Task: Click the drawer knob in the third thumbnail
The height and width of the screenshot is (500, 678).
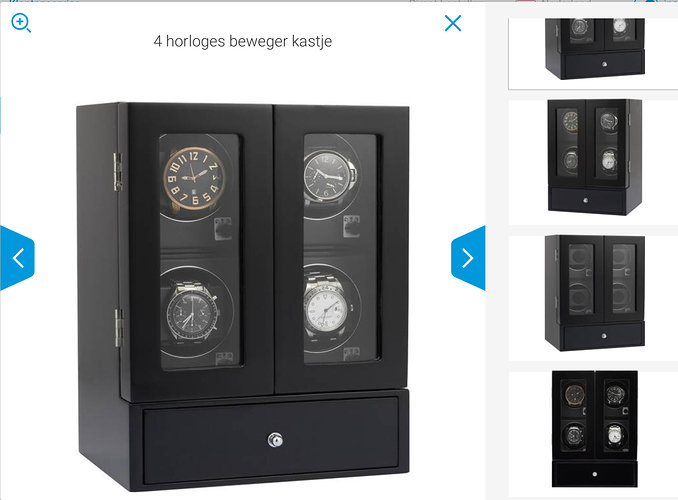Action: coord(604,336)
